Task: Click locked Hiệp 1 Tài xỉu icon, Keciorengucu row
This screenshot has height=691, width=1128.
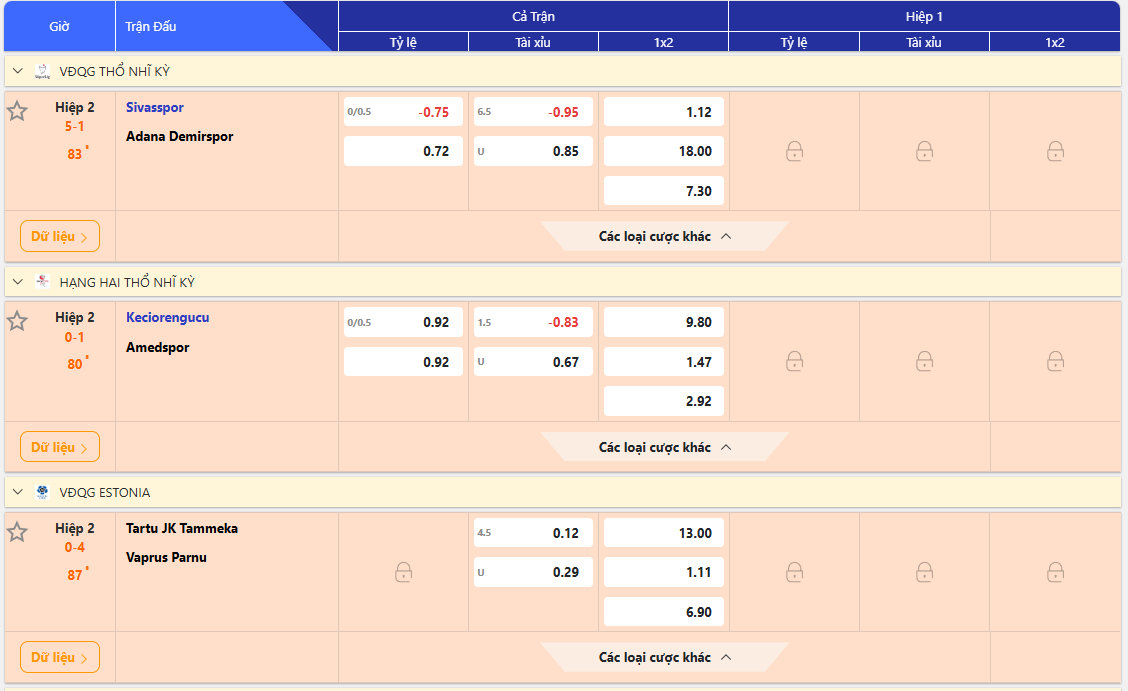Action: pos(924,361)
